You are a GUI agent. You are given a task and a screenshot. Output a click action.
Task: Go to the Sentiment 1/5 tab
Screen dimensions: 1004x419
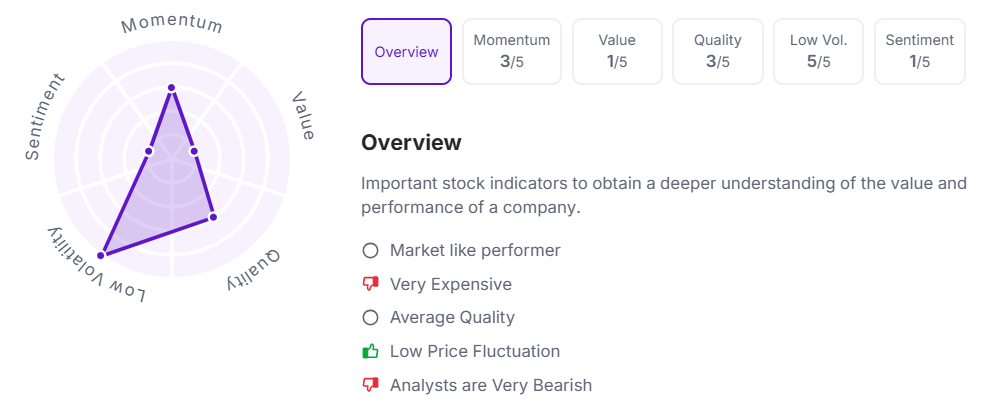coord(920,52)
